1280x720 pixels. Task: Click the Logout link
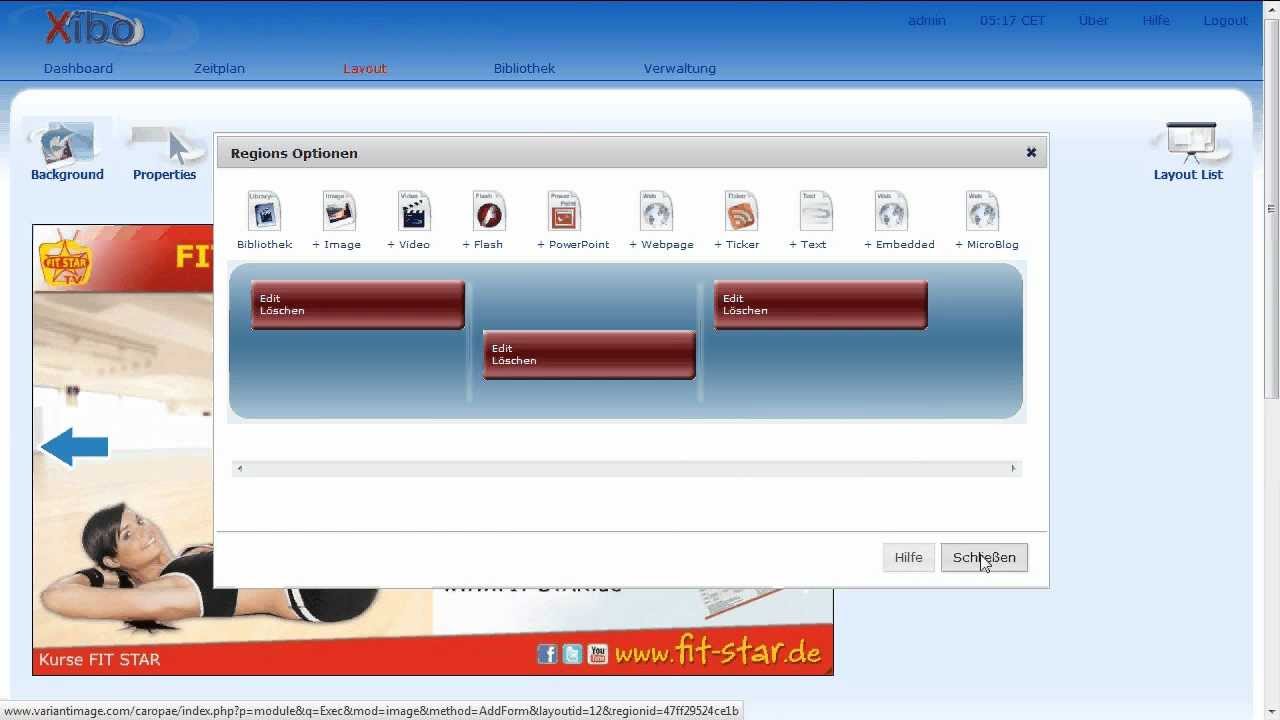click(x=1225, y=21)
